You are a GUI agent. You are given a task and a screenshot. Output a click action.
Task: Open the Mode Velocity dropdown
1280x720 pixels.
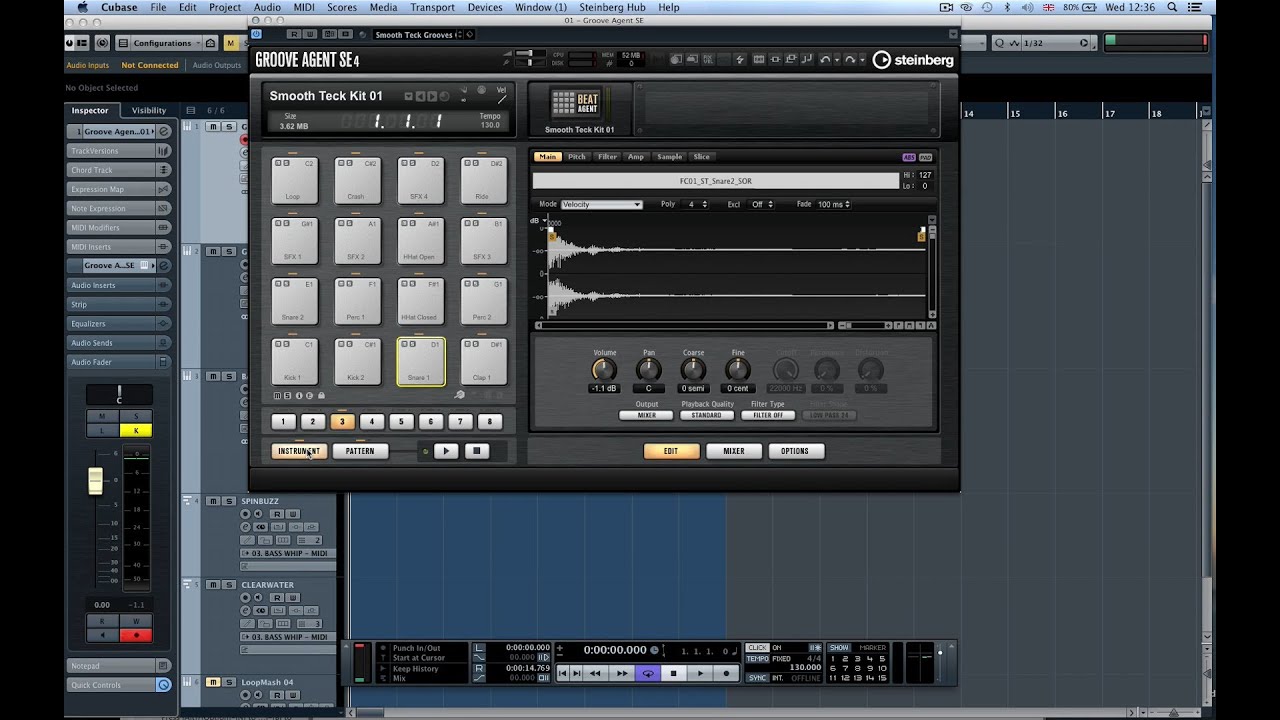click(601, 204)
